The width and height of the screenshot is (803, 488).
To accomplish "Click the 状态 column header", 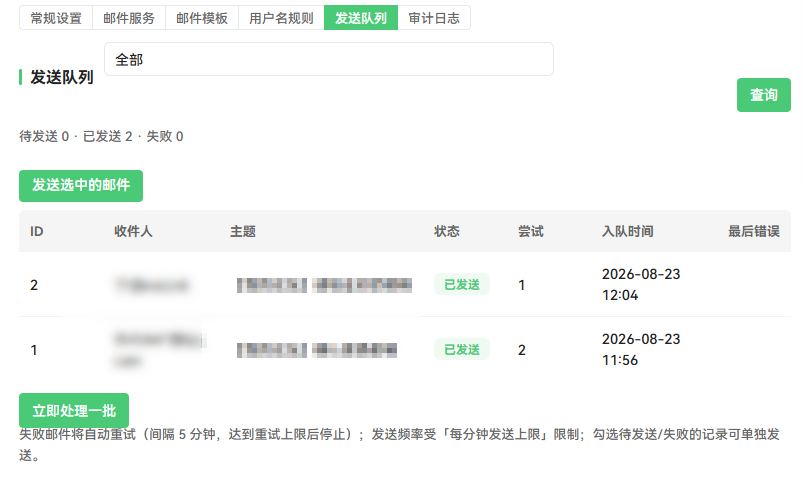I will click(447, 231).
